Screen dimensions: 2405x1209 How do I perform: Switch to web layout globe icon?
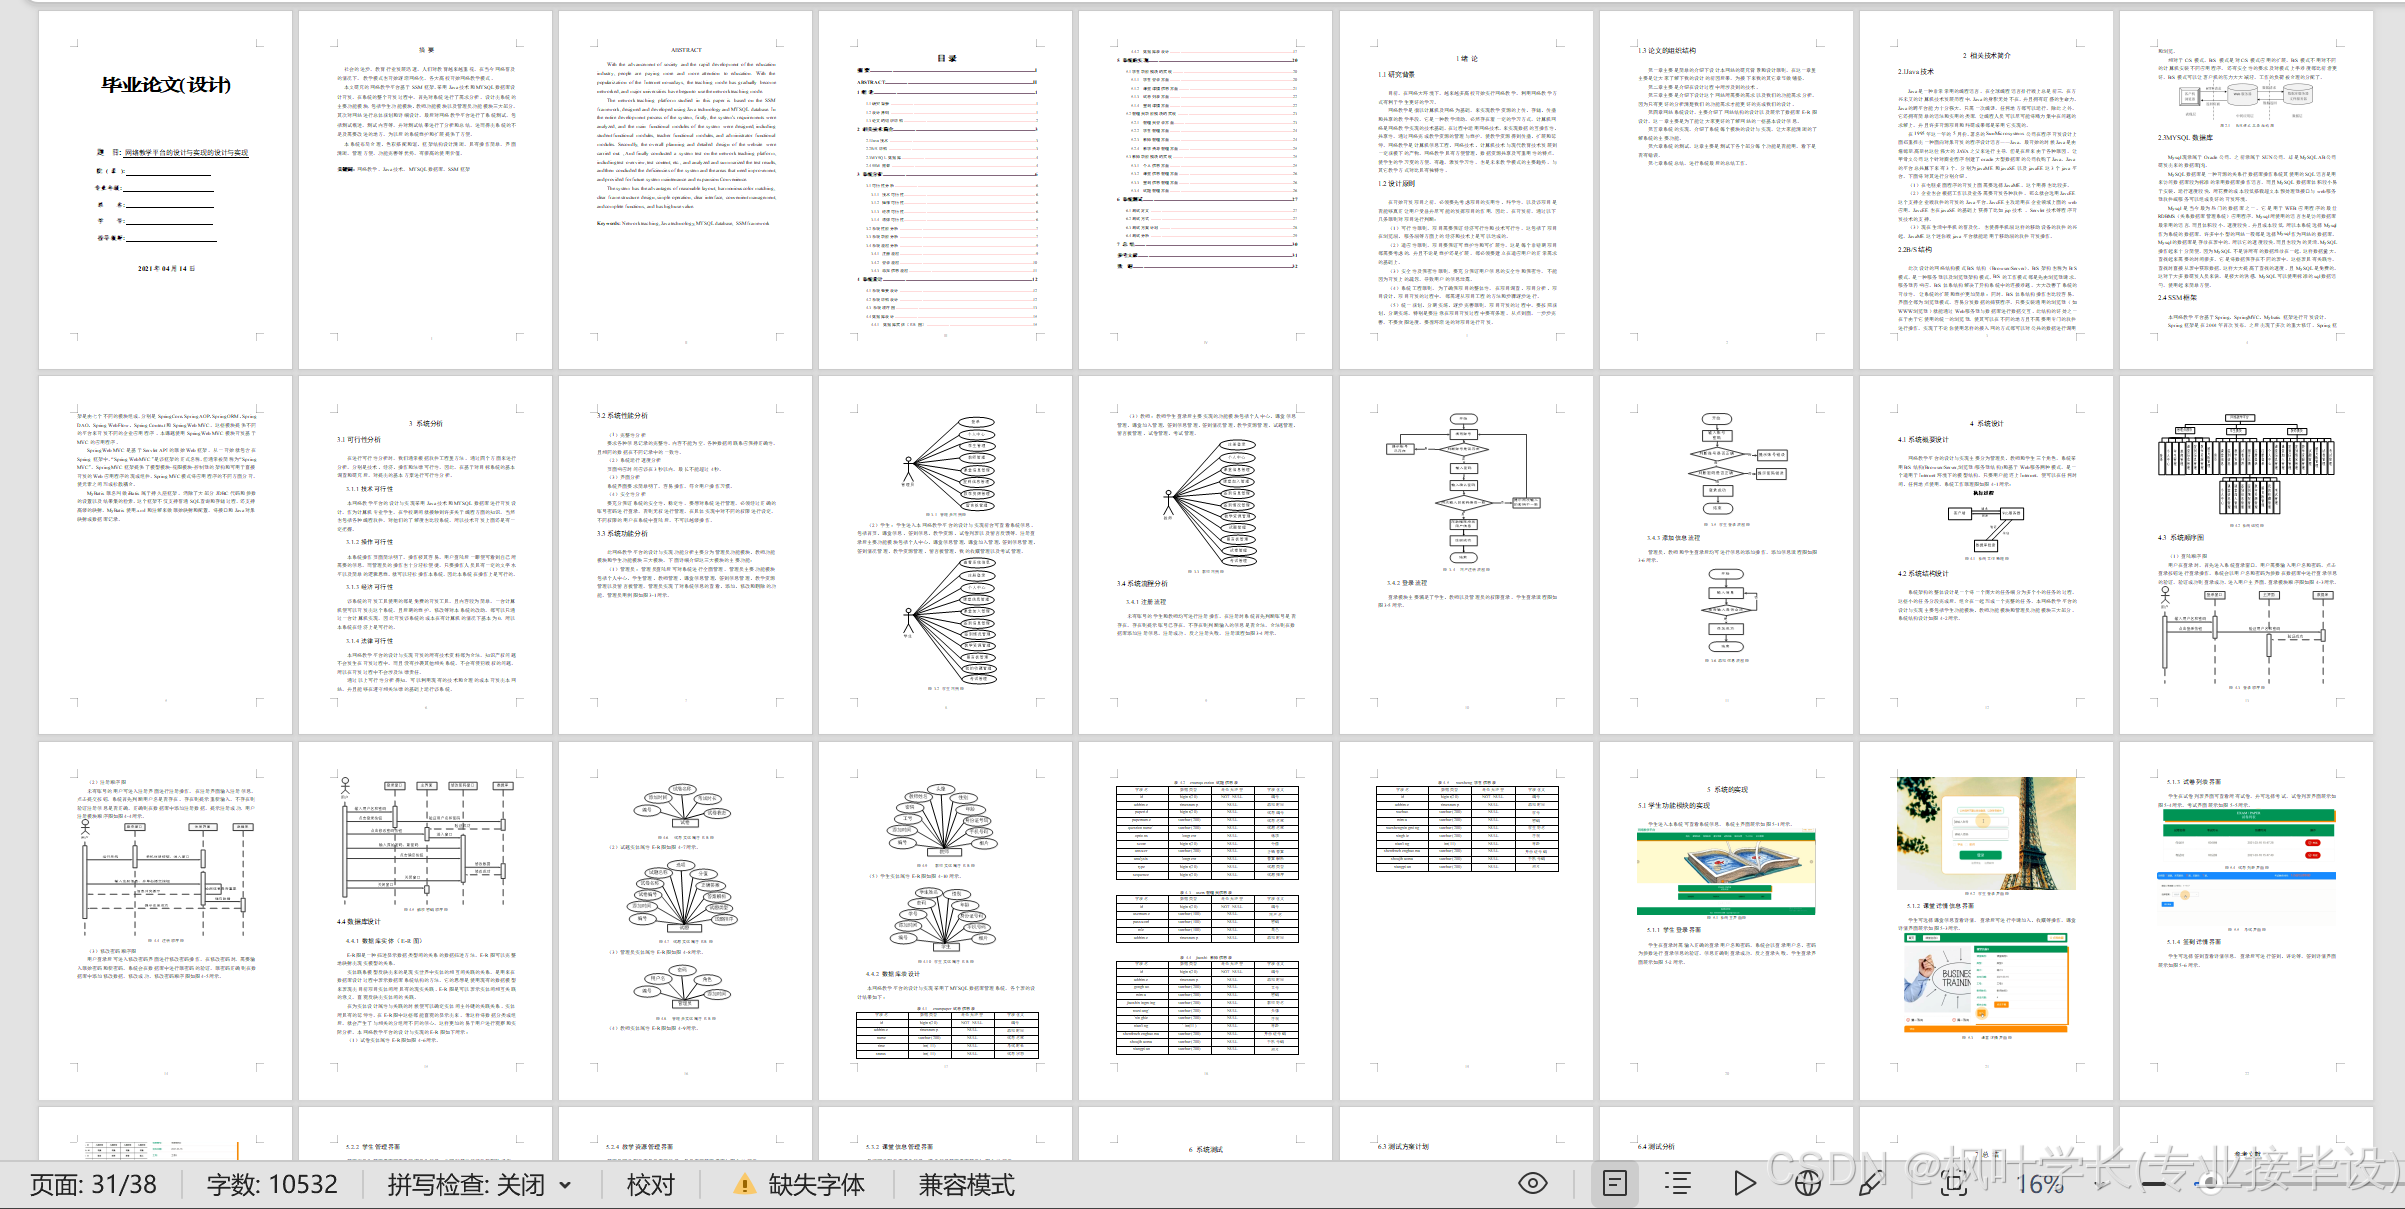pyautogui.click(x=1807, y=1184)
